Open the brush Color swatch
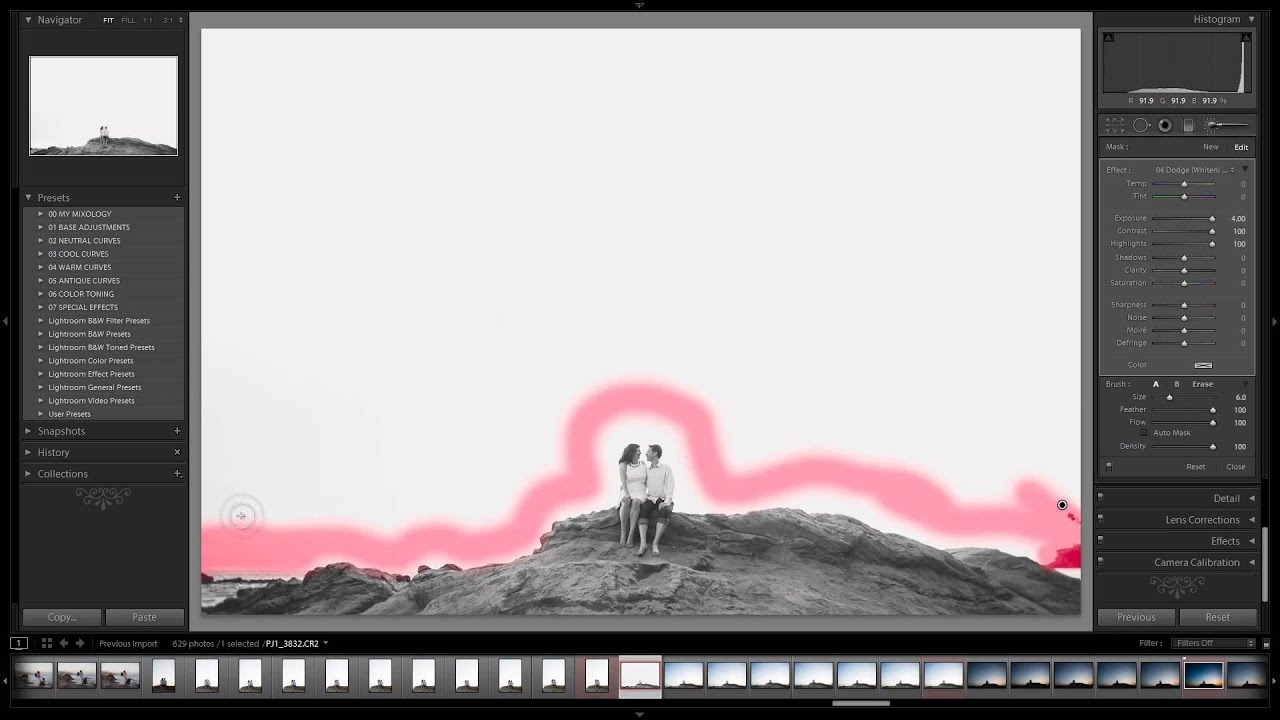This screenshot has height=720, width=1280. [1203, 365]
